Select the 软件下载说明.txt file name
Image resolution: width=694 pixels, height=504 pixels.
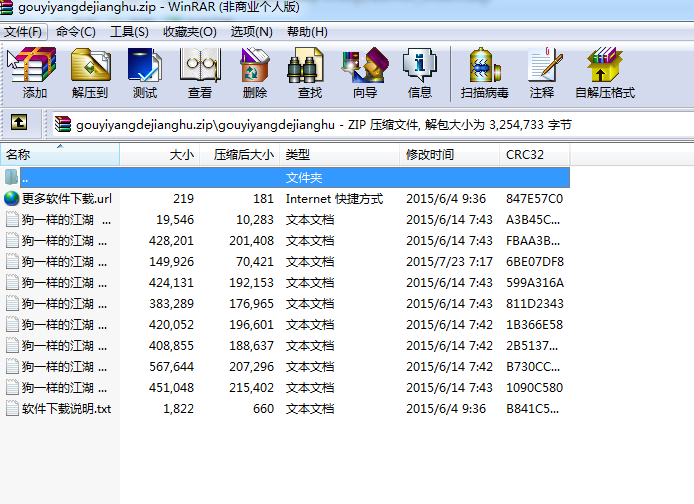[x=66, y=408]
